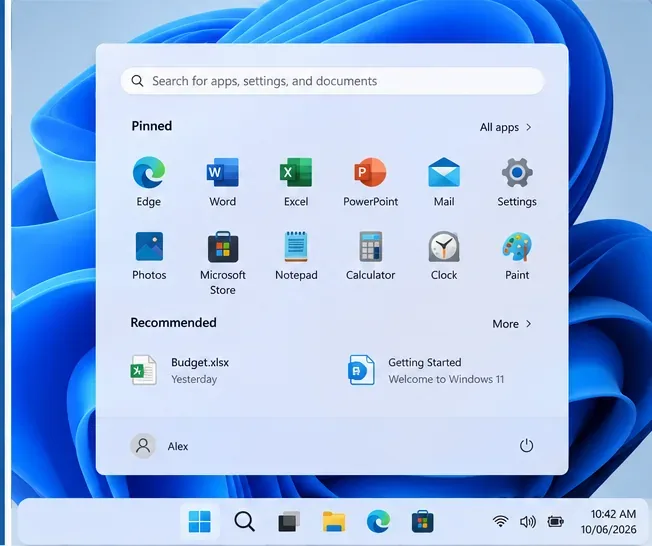Viewport: 652px width, 546px height.
Task: Click the Recommended section heading
Action: click(173, 323)
